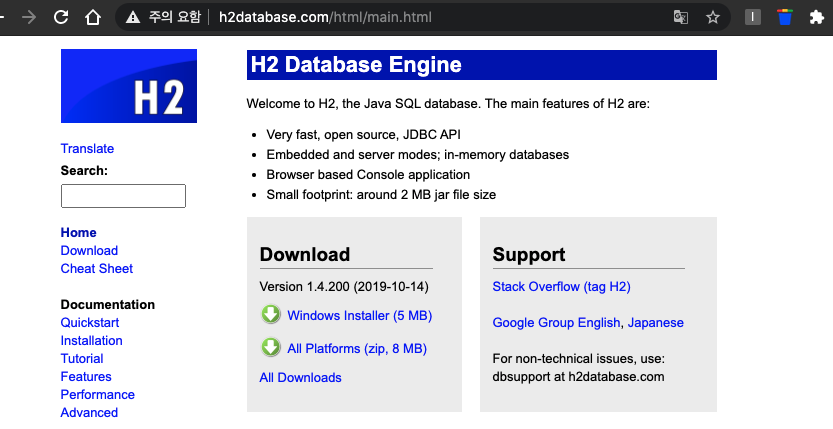
Task: Open the All Downloads link
Action: point(301,377)
